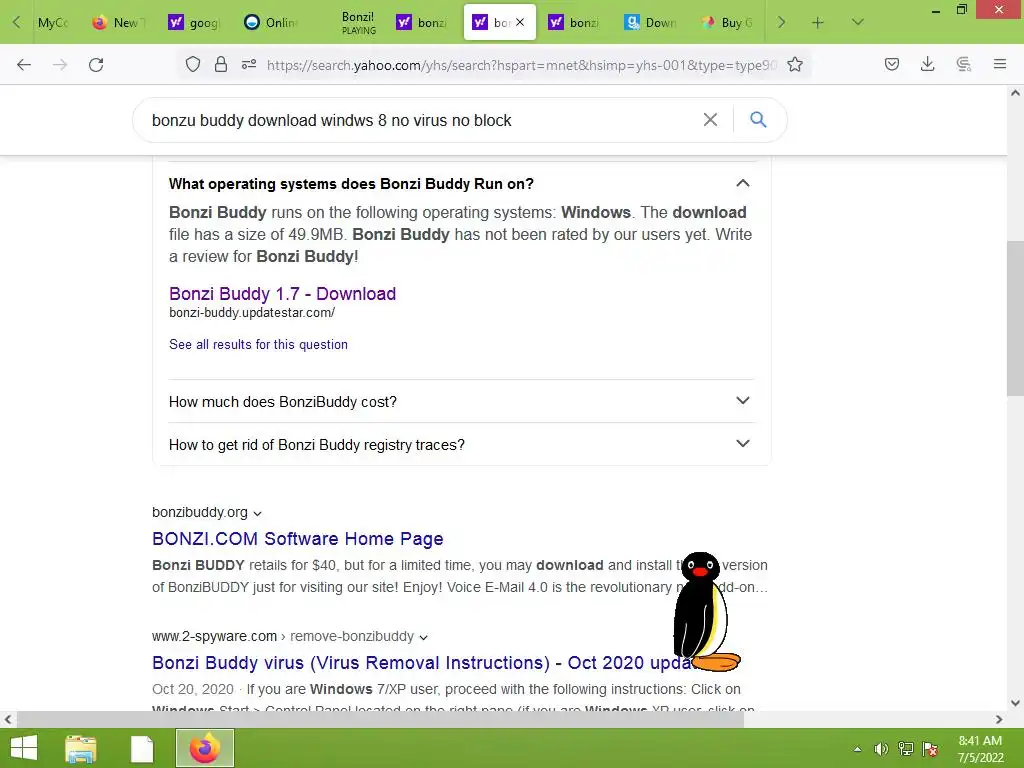Reload the page with the refresh icon
This screenshot has height=768, width=1024.
point(96,65)
